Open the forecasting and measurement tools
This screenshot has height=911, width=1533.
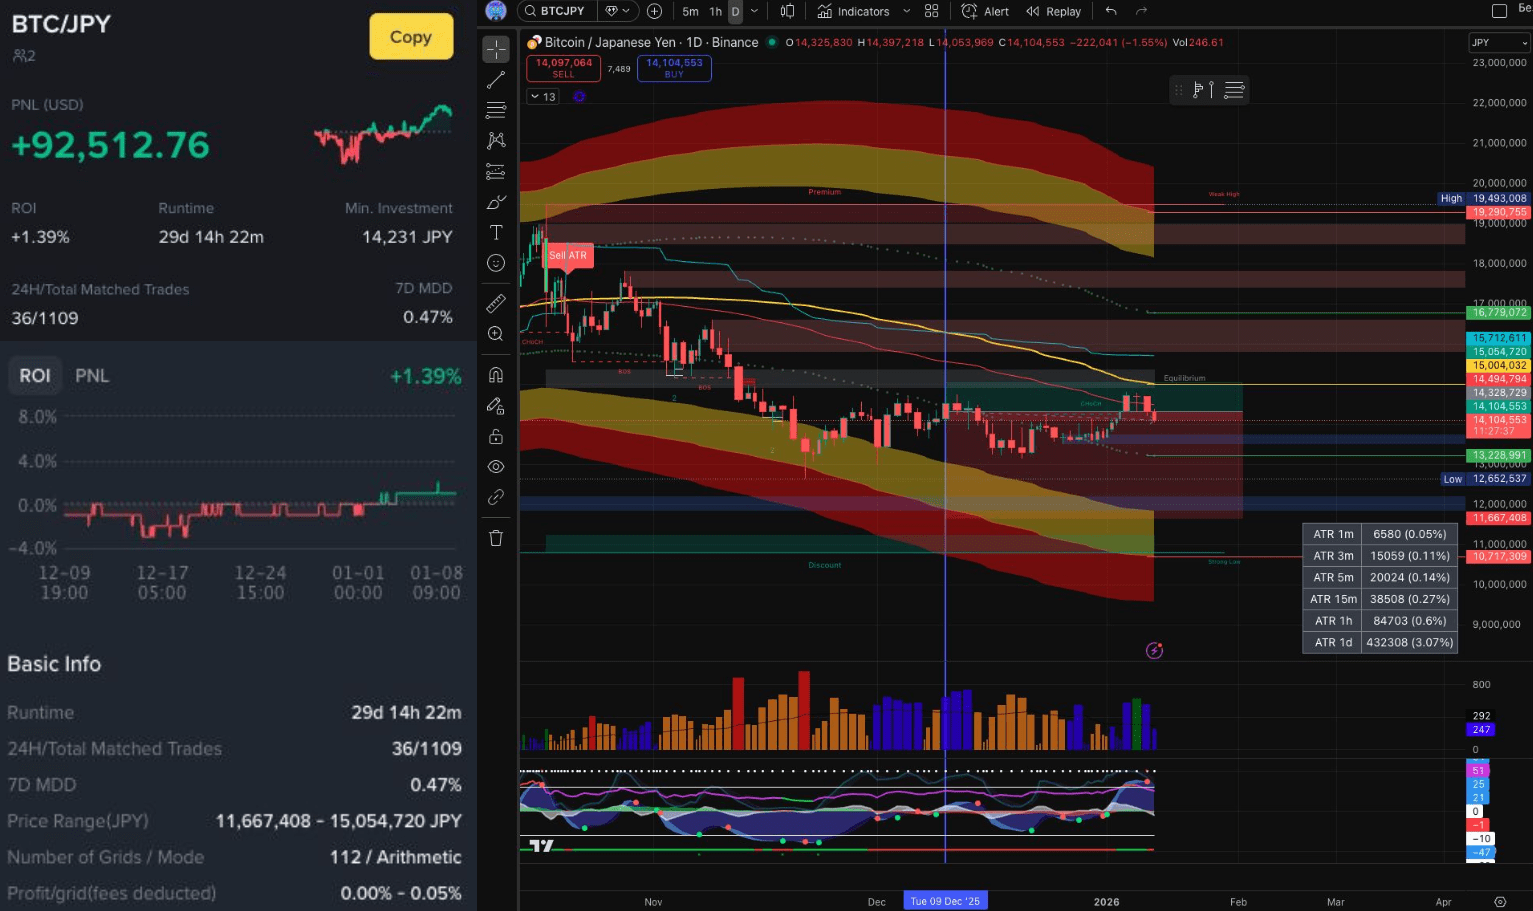coord(496,171)
